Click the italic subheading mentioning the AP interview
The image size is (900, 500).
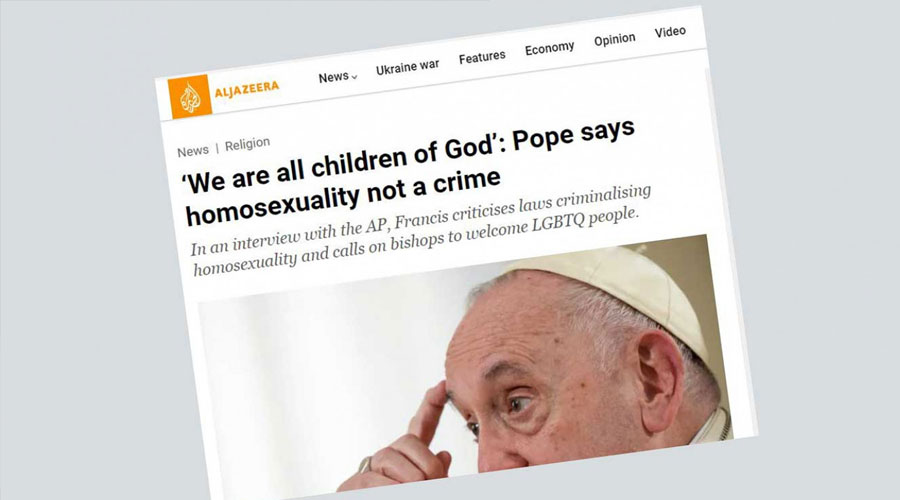coord(421,230)
